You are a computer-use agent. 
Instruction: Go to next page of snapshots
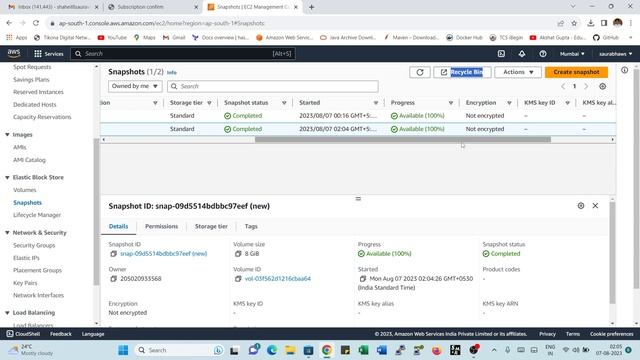586,87
